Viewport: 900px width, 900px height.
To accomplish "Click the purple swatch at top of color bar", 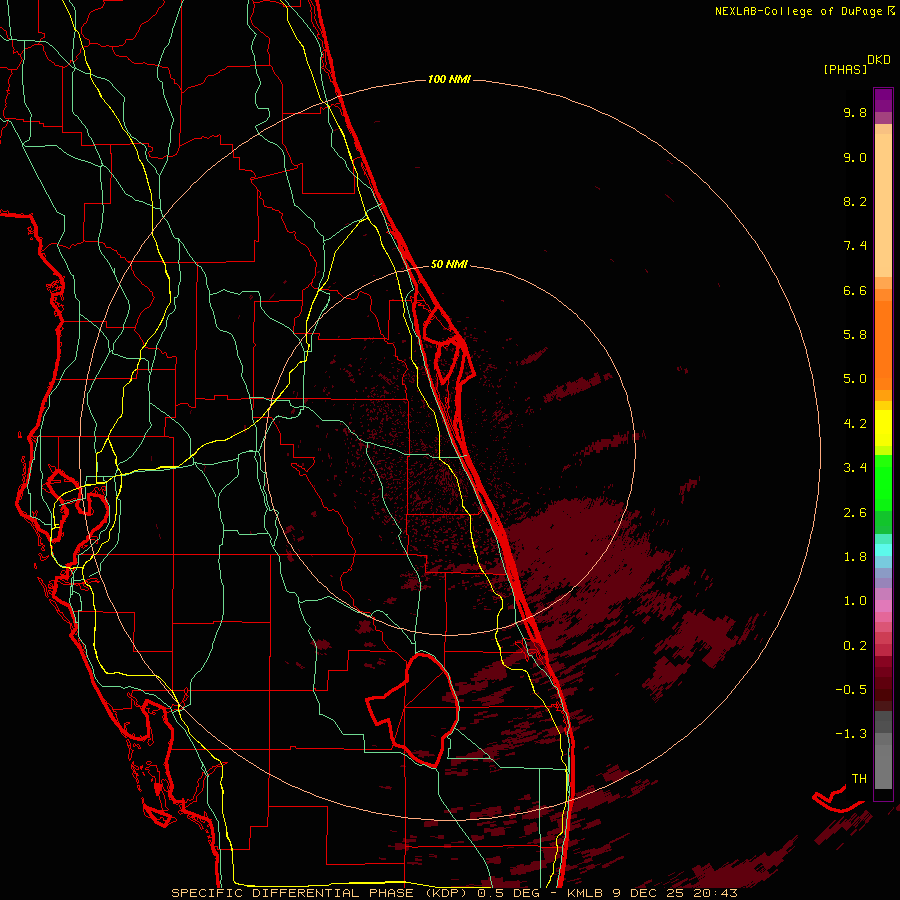I will (883, 100).
